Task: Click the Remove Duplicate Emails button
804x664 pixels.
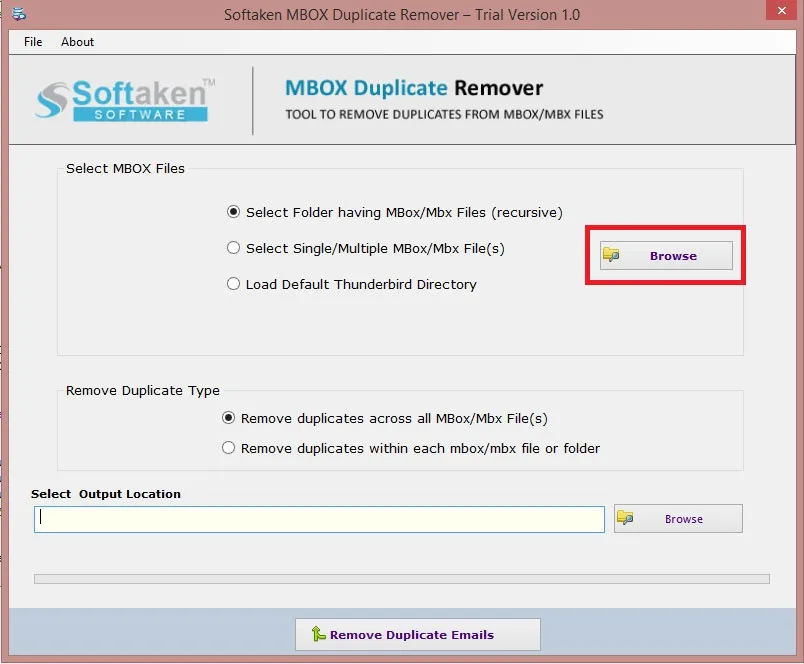Action: pyautogui.click(x=417, y=634)
